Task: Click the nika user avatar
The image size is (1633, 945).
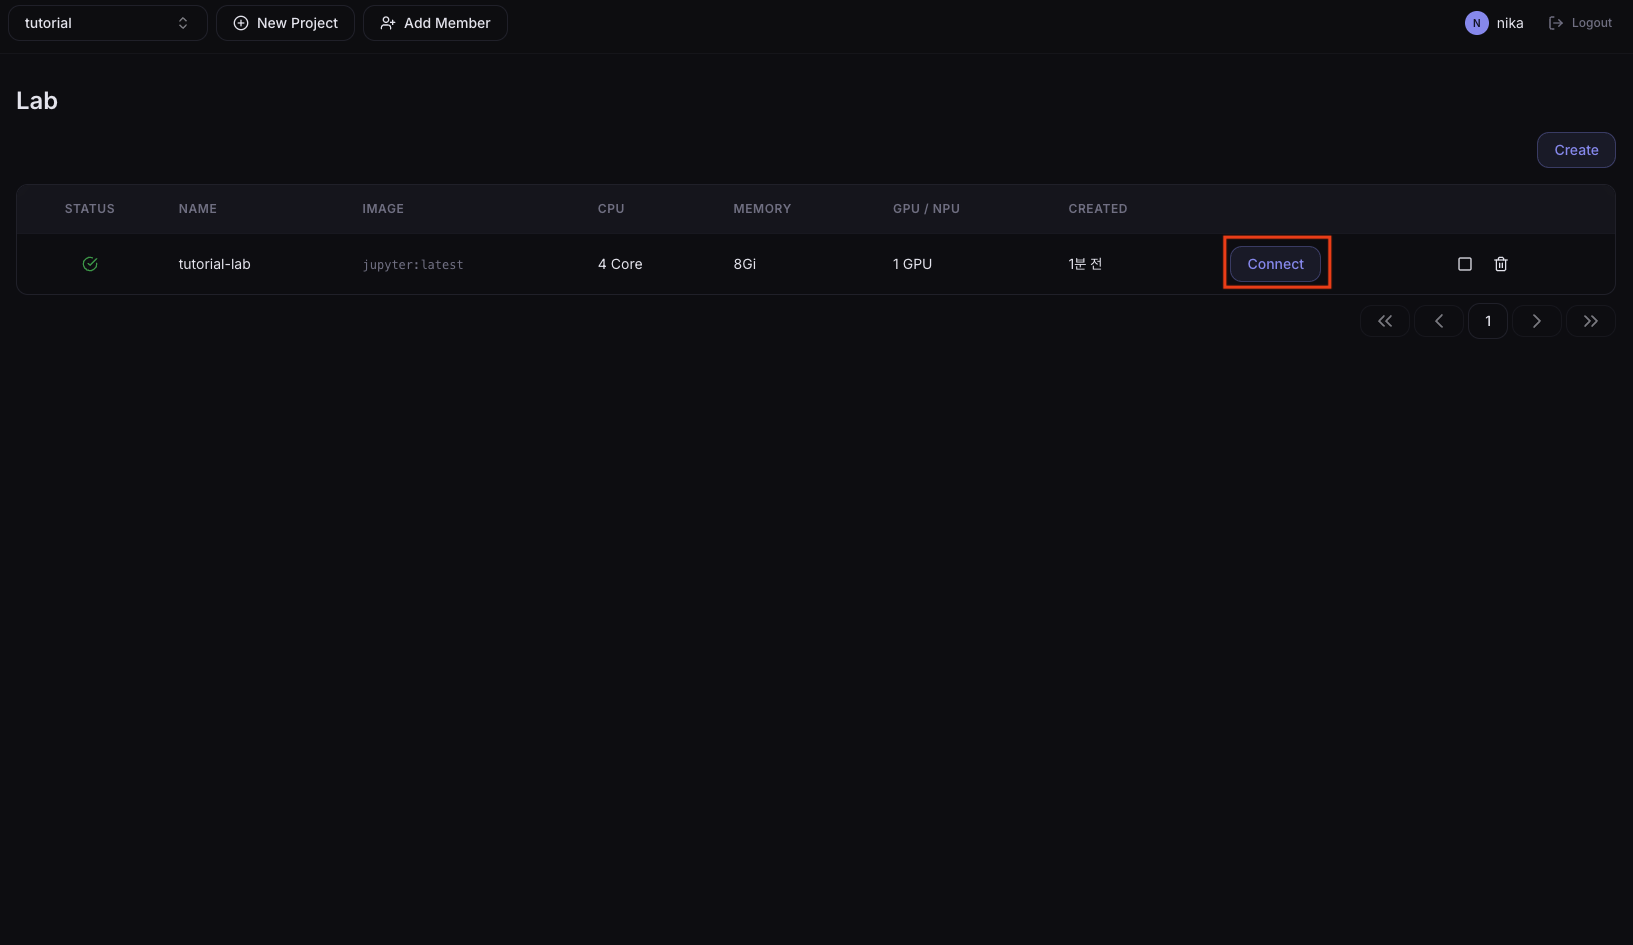Action: 1476,23
